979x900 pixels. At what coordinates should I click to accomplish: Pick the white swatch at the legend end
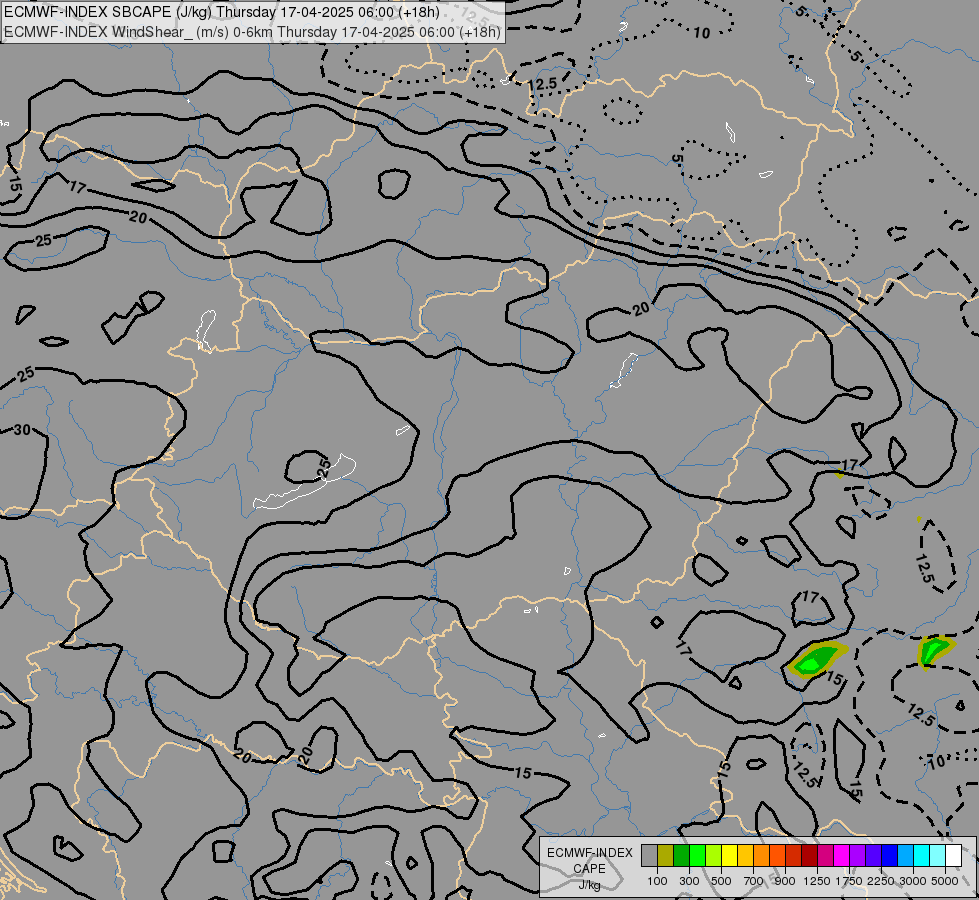953,855
